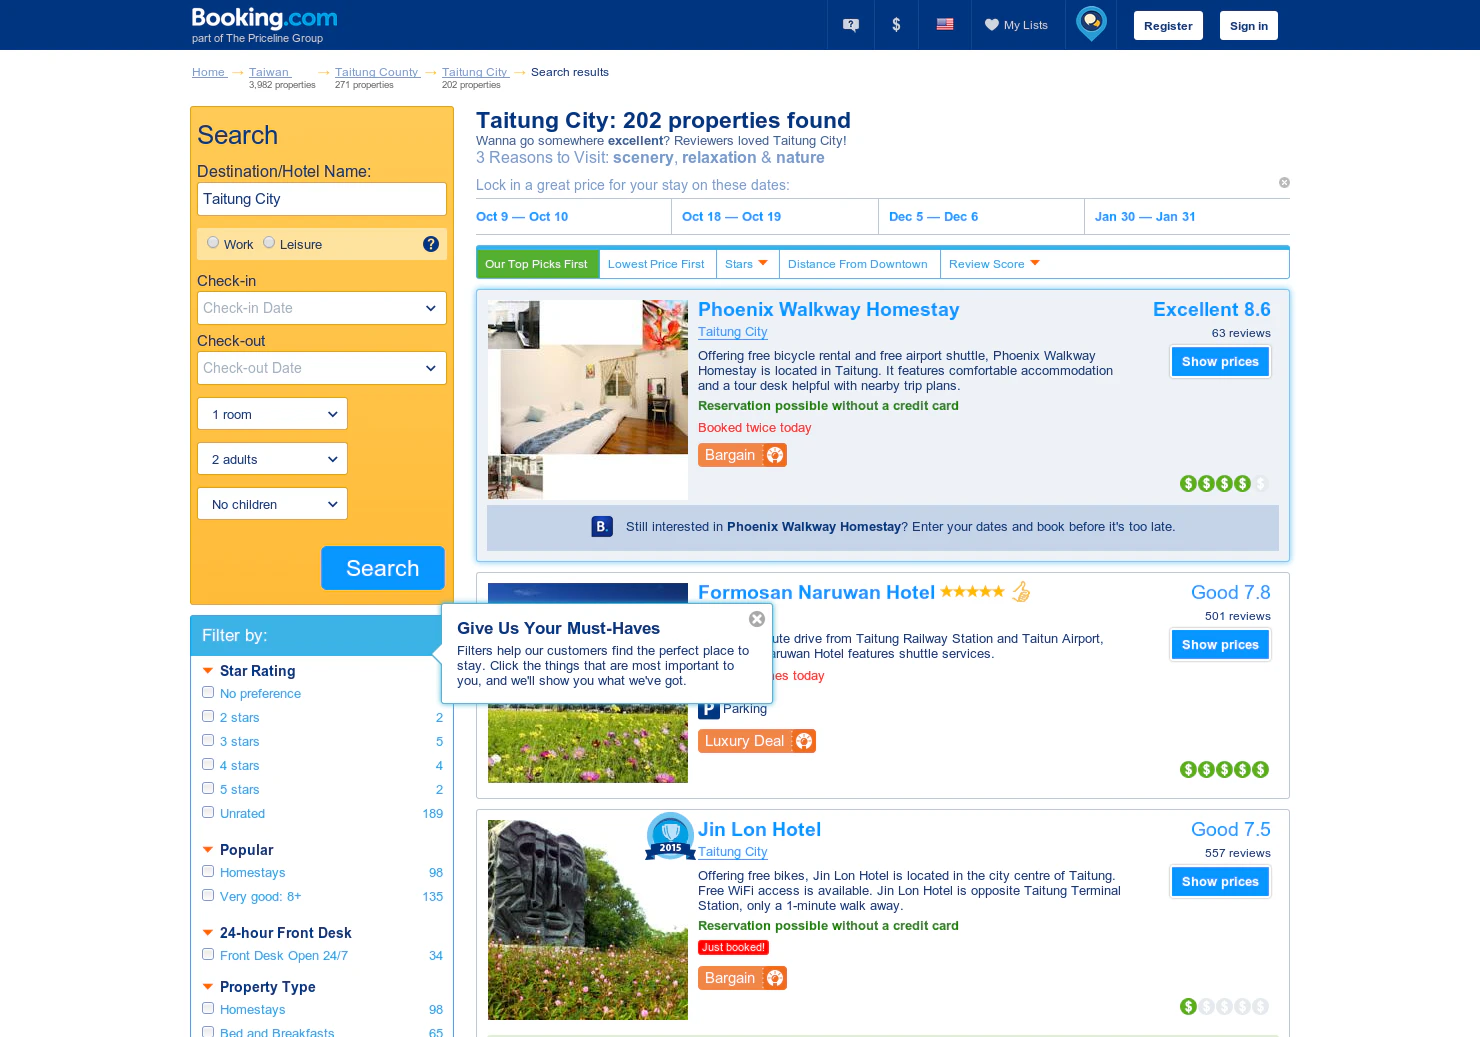Open the No children dropdown

[x=273, y=504]
